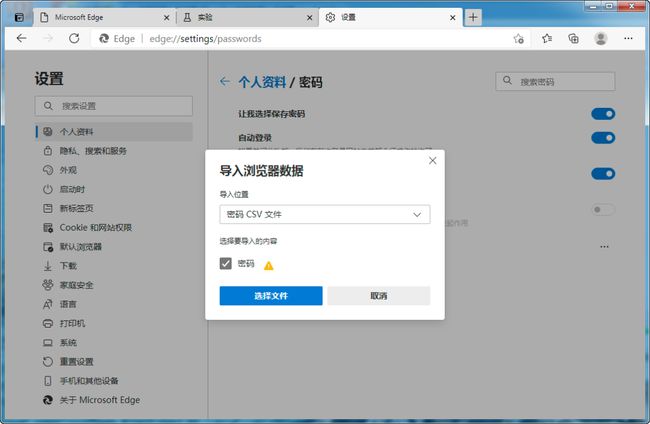Reload the page with the refresh icon
Image resolution: width=650 pixels, height=424 pixels.
74,39
